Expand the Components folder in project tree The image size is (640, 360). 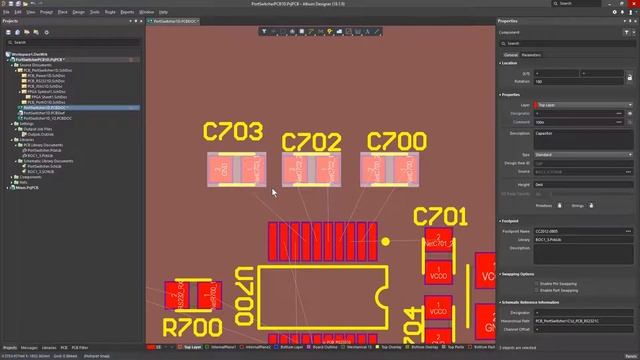coord(12,177)
